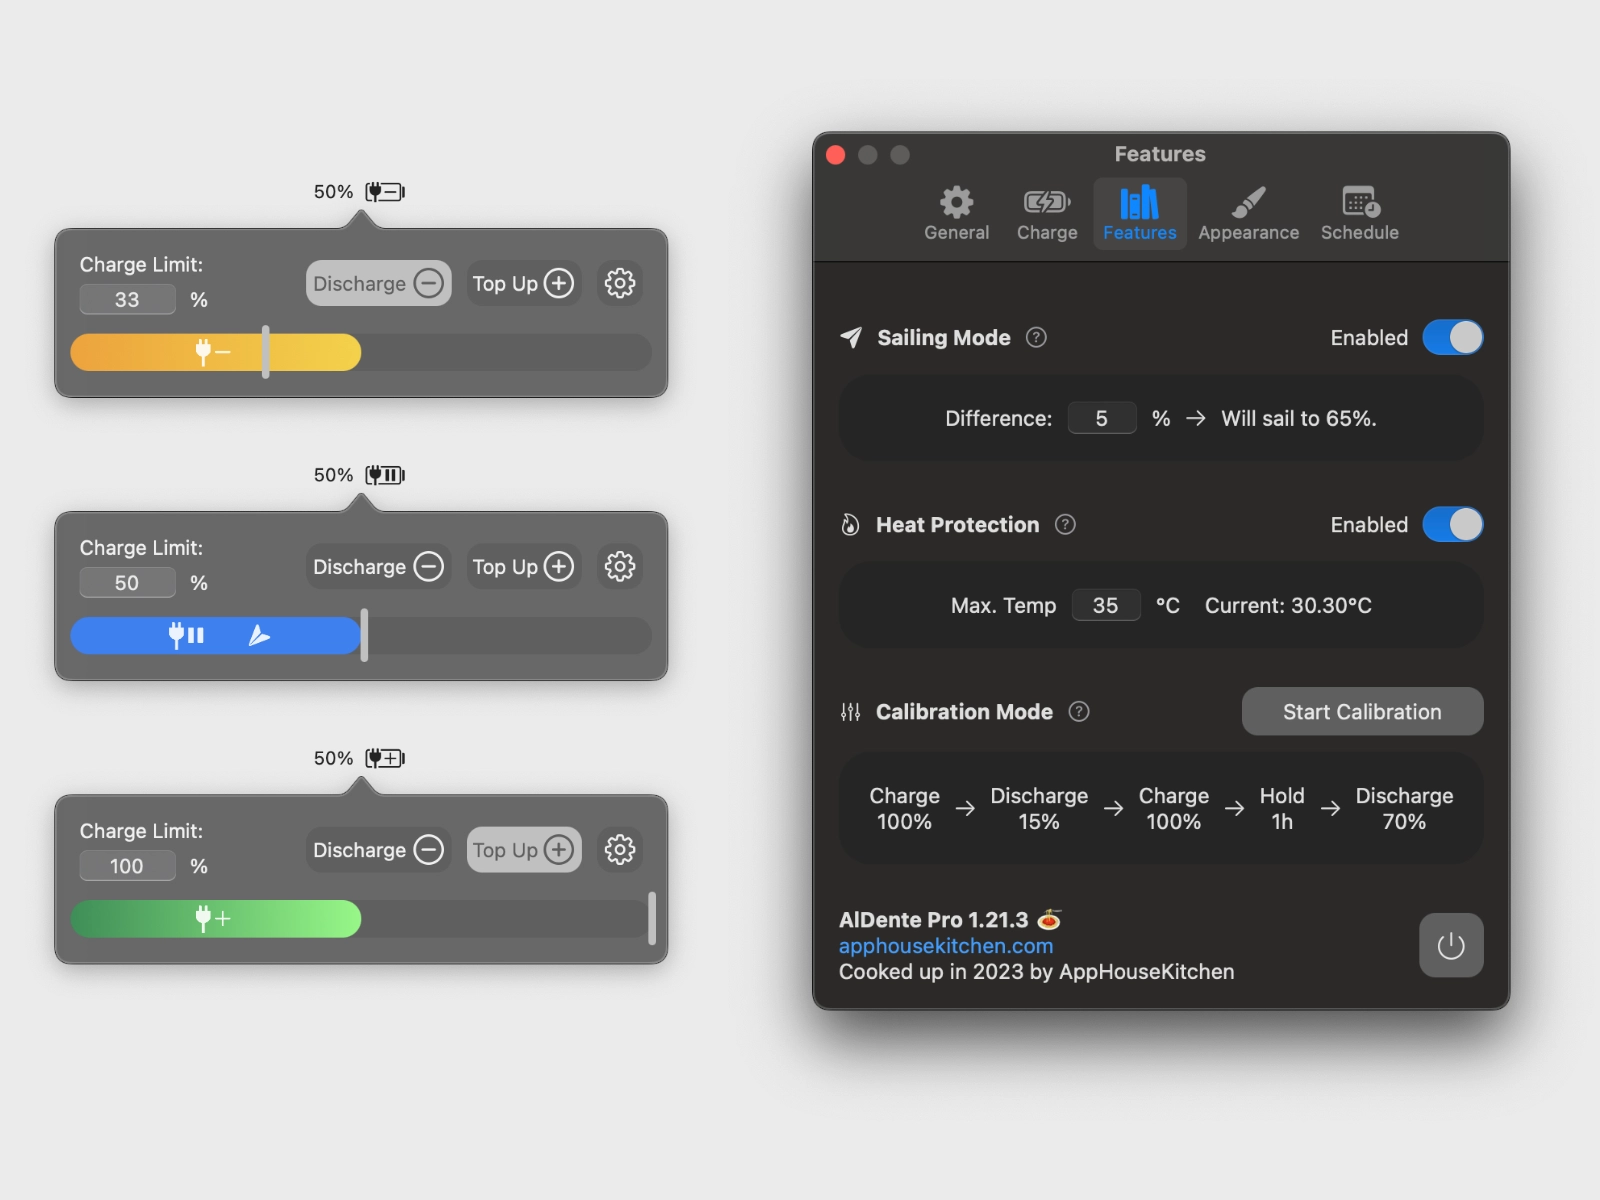Close the Features window

click(x=836, y=155)
